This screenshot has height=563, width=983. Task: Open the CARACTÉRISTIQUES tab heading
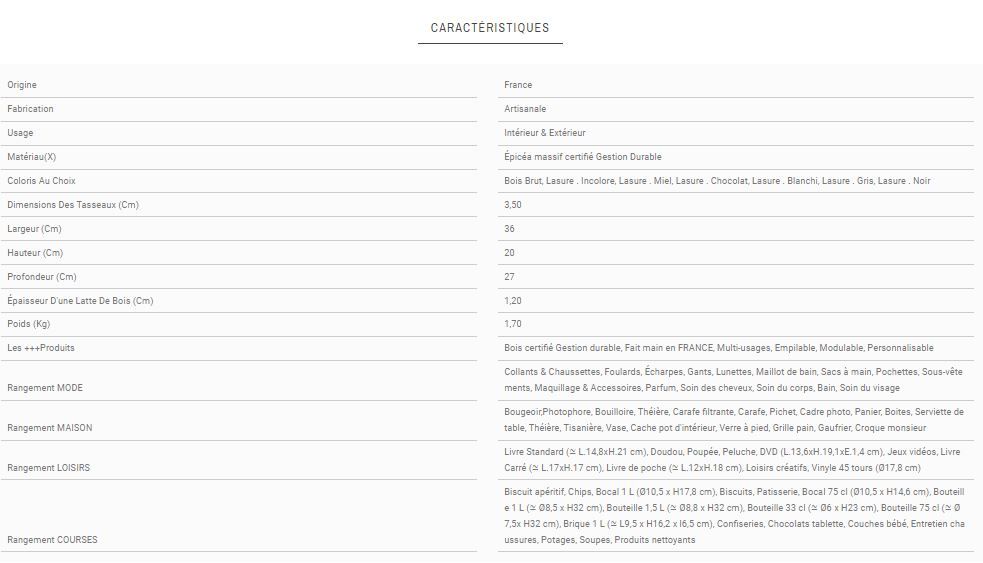[490, 28]
